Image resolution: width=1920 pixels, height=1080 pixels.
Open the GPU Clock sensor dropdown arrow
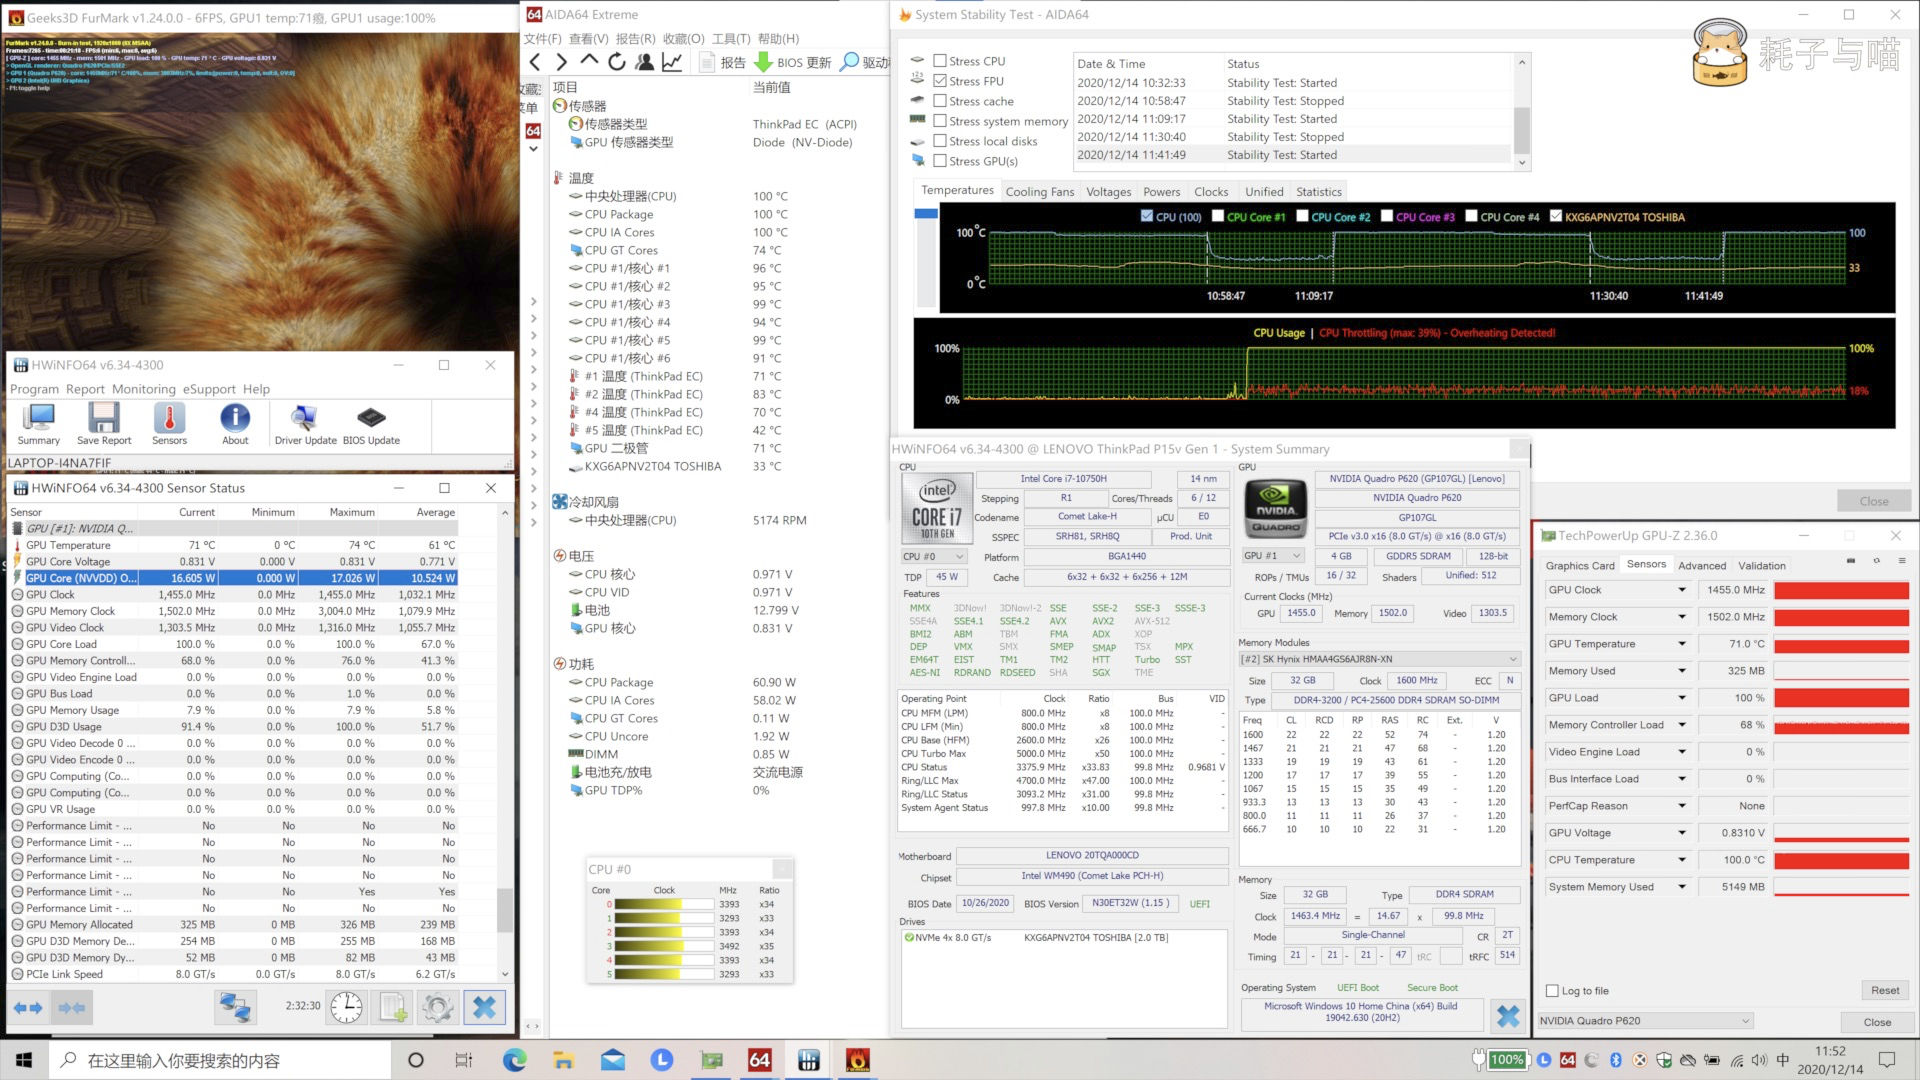tap(1682, 590)
